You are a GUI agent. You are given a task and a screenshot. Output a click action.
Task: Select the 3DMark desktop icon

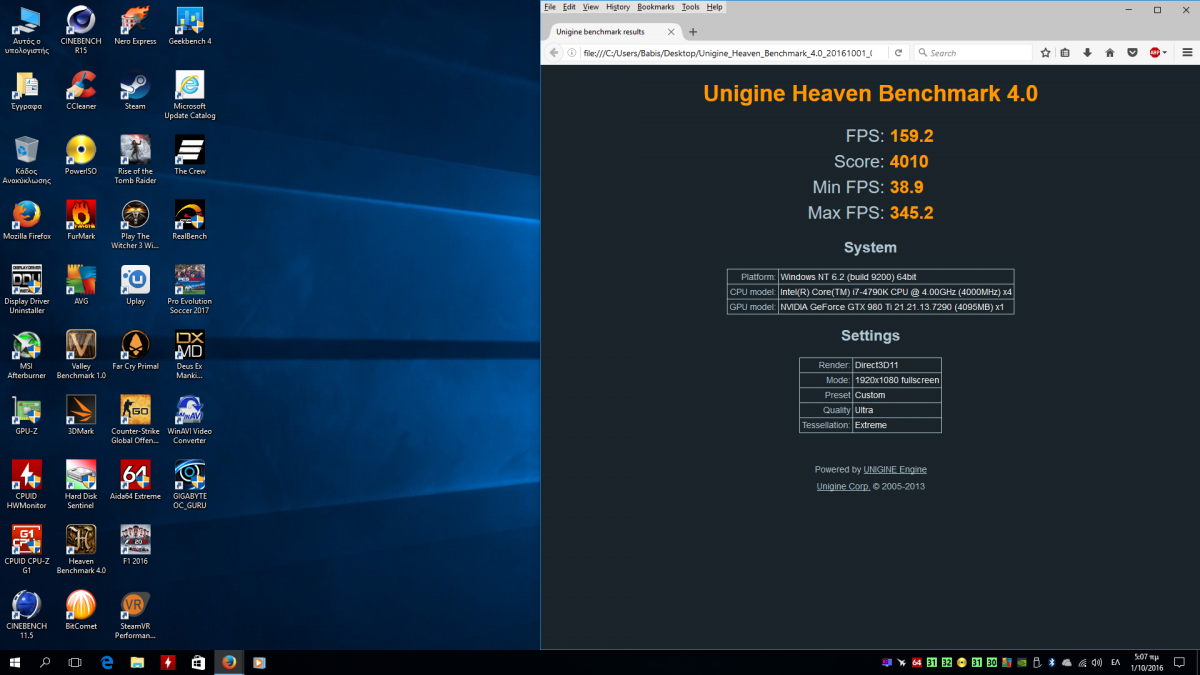pyautogui.click(x=81, y=416)
